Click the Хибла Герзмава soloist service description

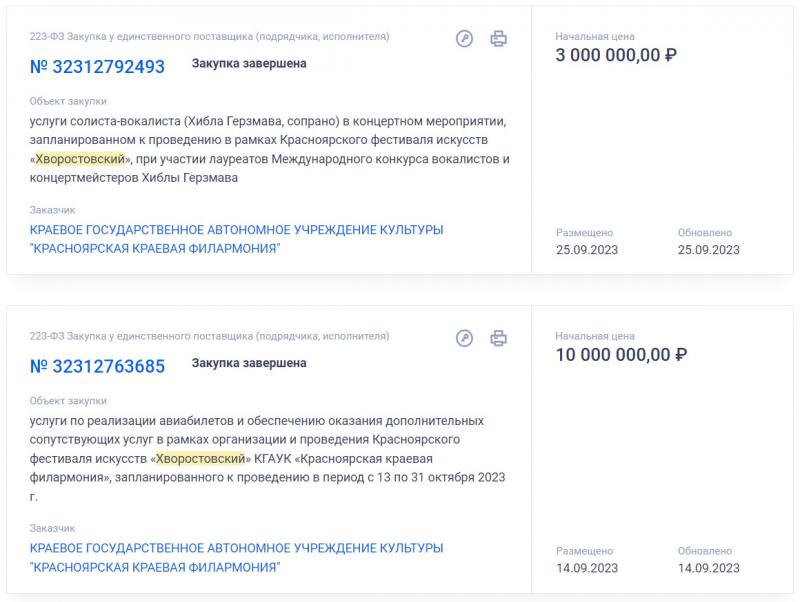click(x=269, y=149)
